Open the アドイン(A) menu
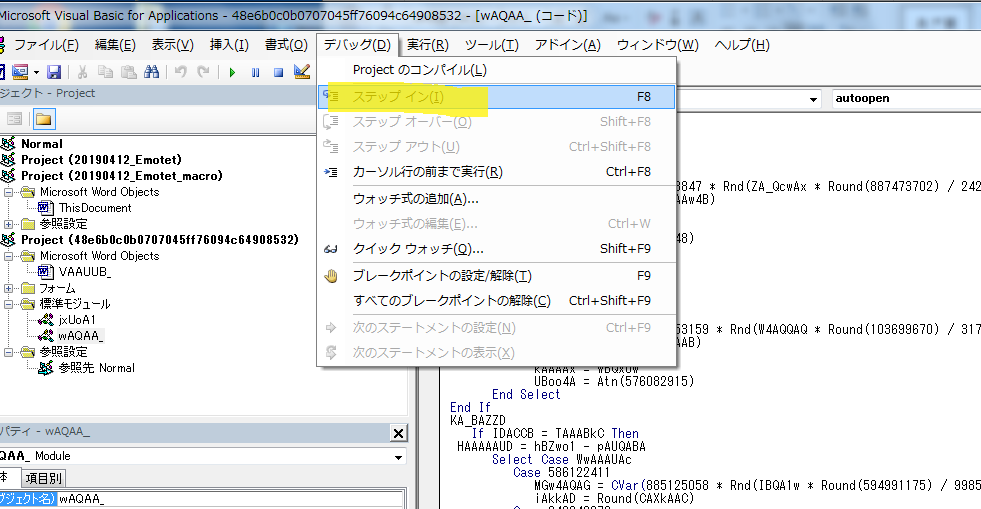 [567, 45]
